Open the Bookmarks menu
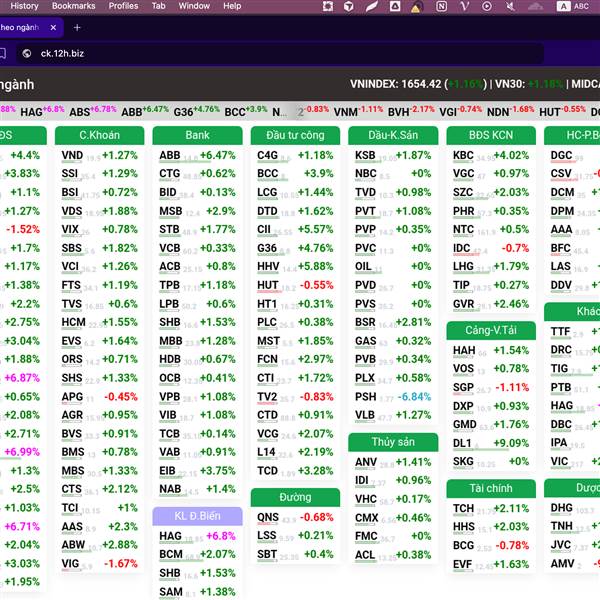This screenshot has width=600, height=600. [x=73, y=6]
